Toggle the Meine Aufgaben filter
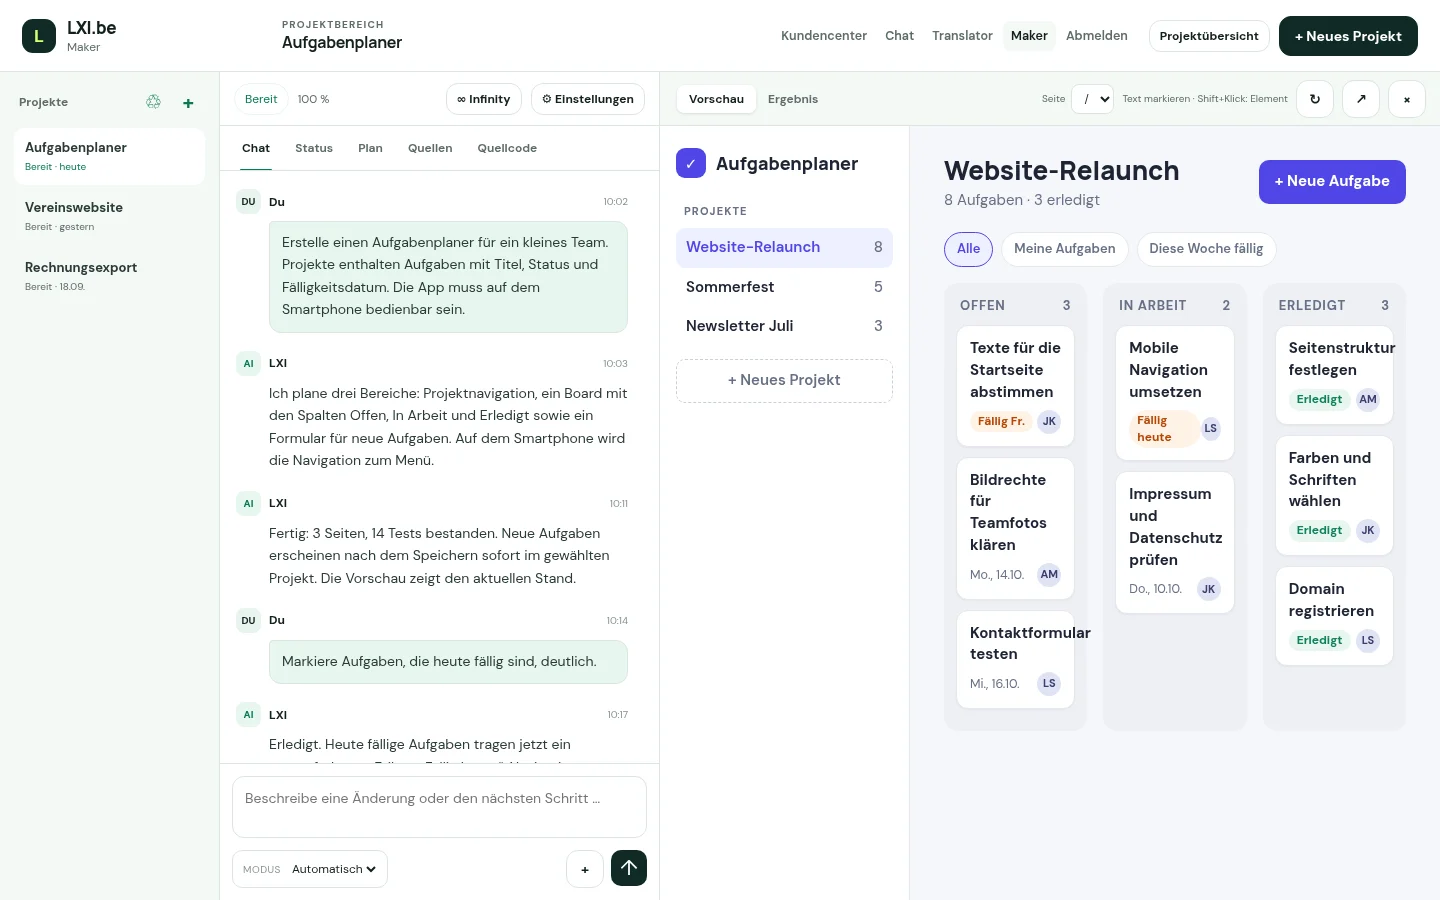Viewport: 1440px width, 900px height. click(1065, 249)
